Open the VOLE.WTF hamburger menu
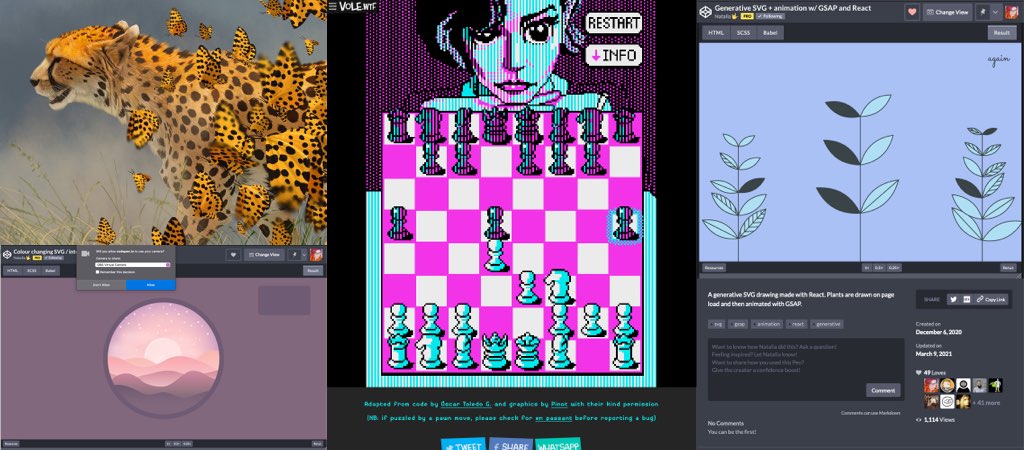 pyautogui.click(x=333, y=6)
